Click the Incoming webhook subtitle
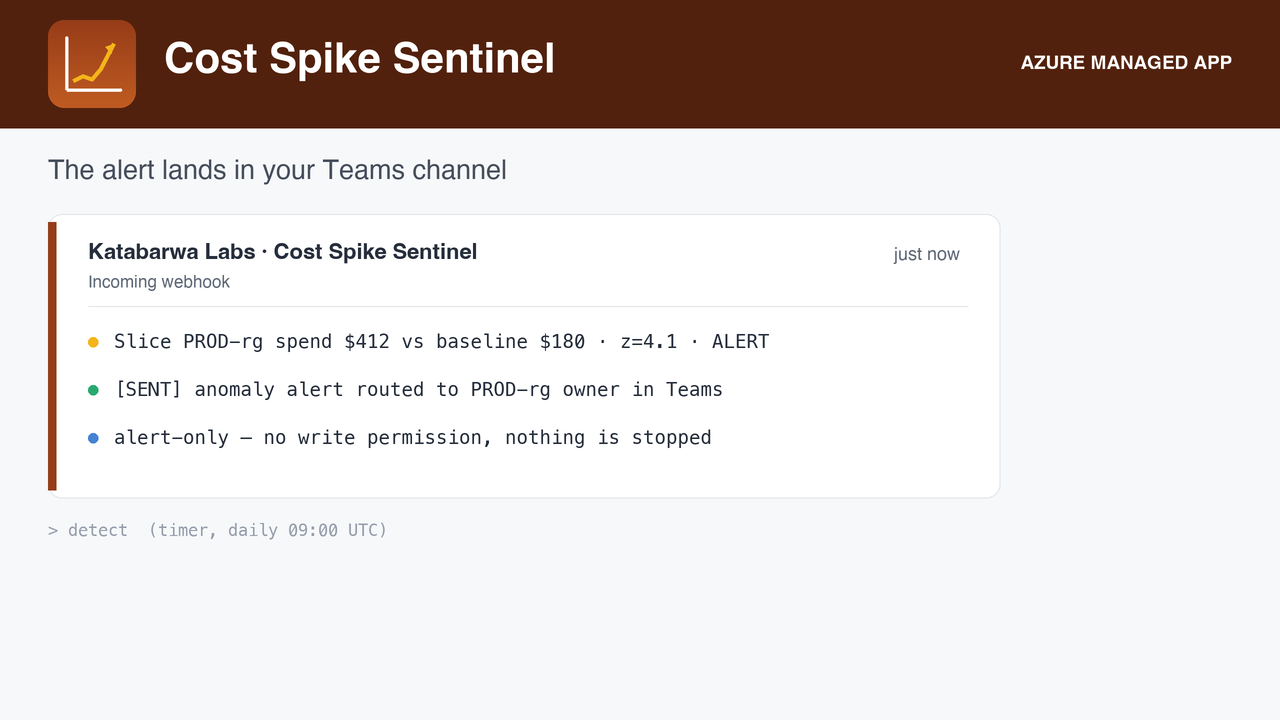 pyautogui.click(x=159, y=282)
